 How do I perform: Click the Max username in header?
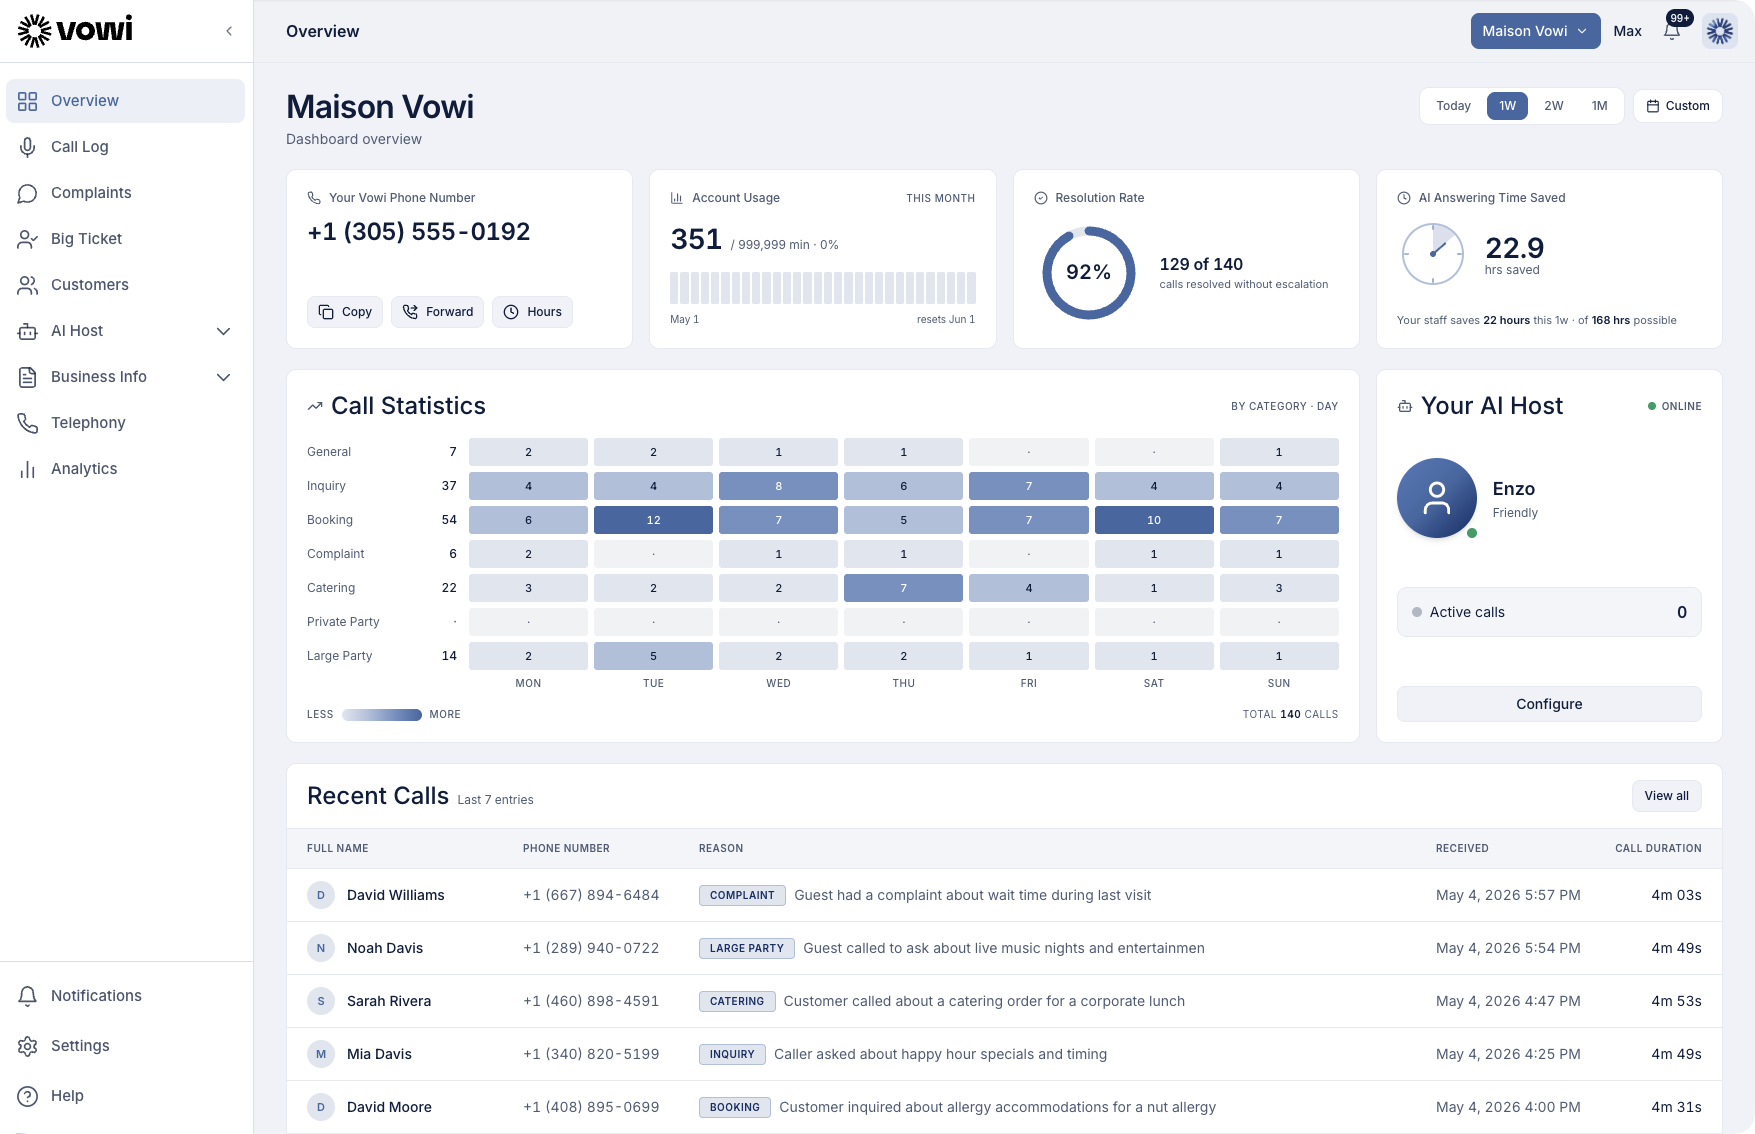1627,31
